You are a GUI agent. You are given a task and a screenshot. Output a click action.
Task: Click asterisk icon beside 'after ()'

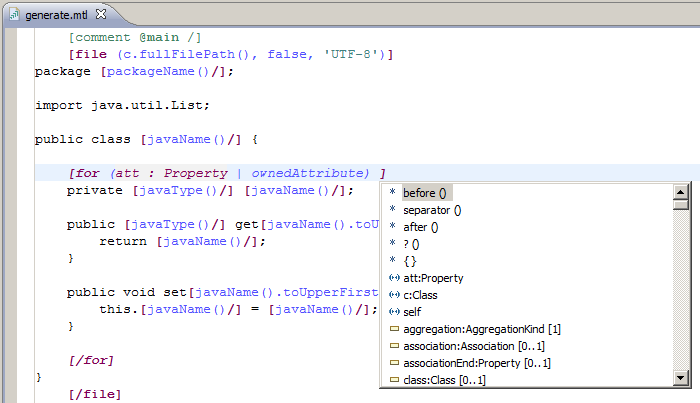pyautogui.click(x=392, y=225)
